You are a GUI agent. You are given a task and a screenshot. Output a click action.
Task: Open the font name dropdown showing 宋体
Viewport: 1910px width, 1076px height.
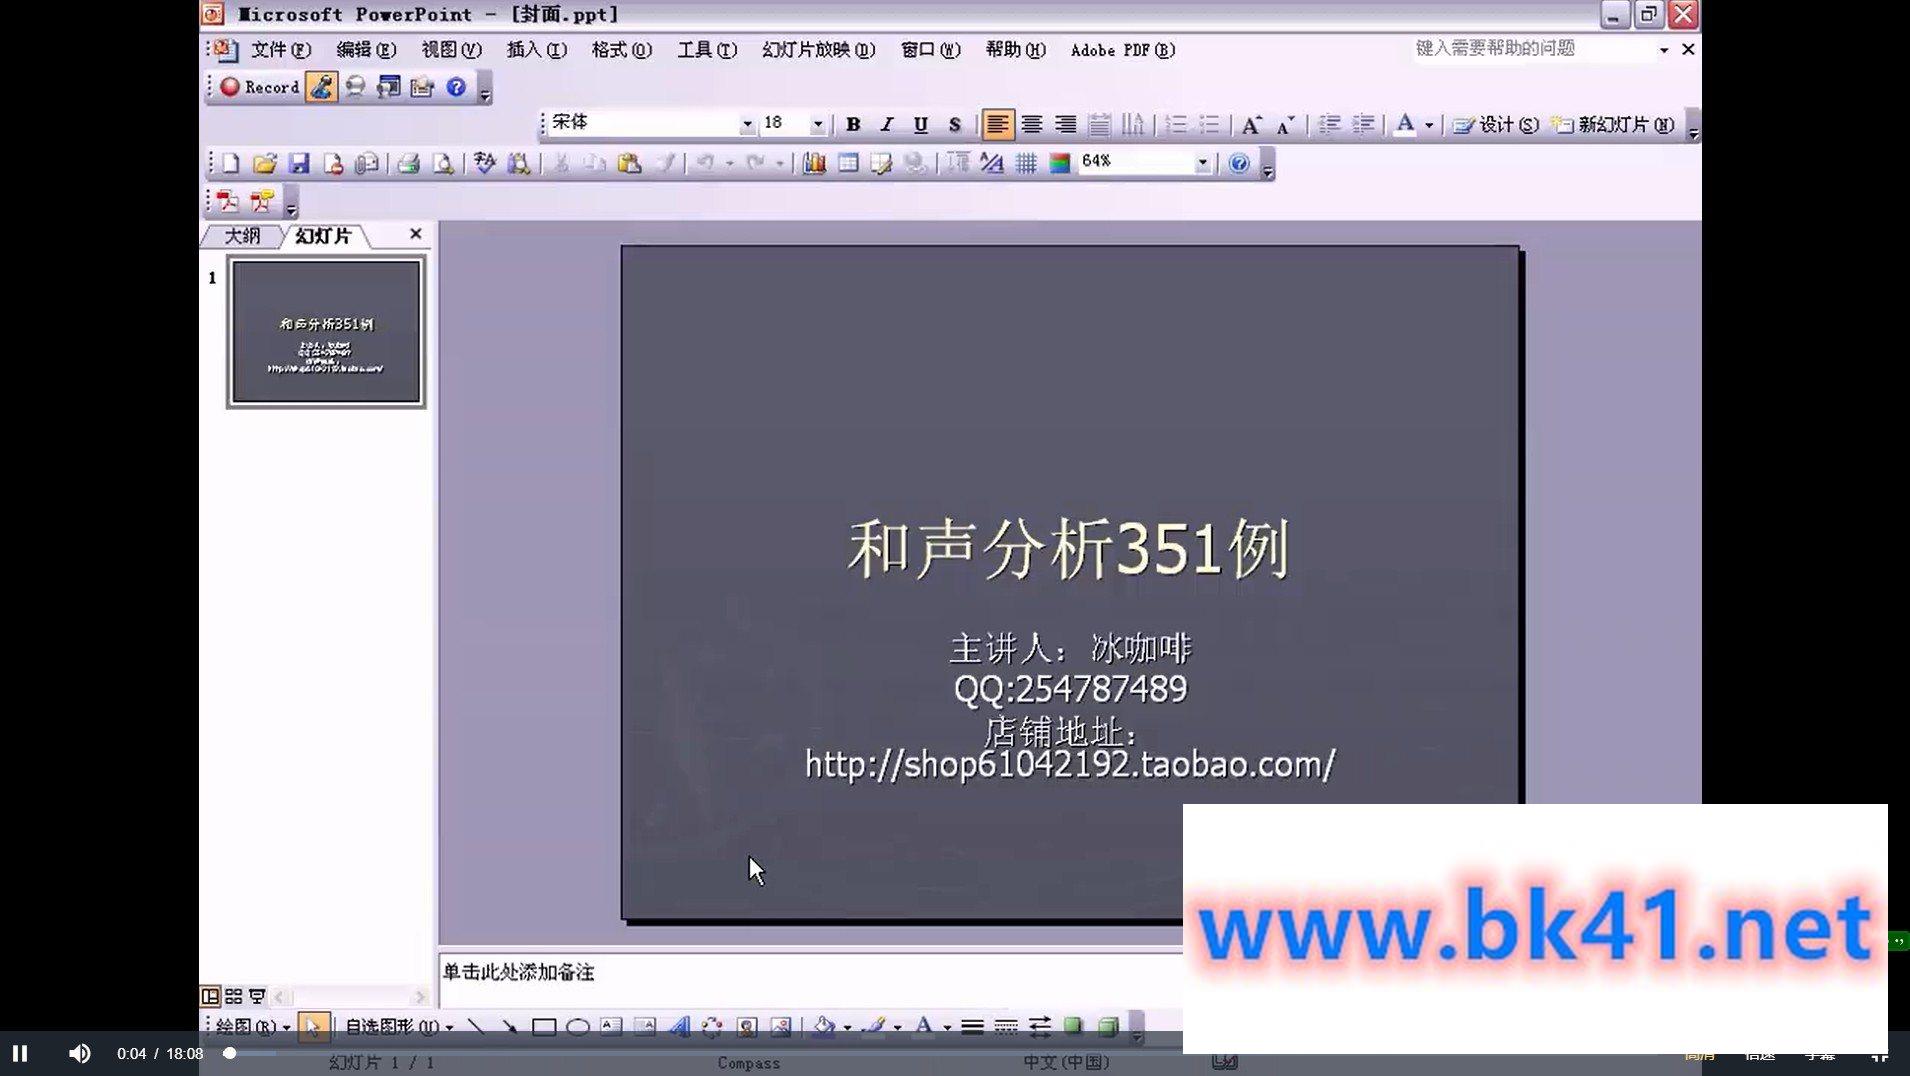[747, 124]
